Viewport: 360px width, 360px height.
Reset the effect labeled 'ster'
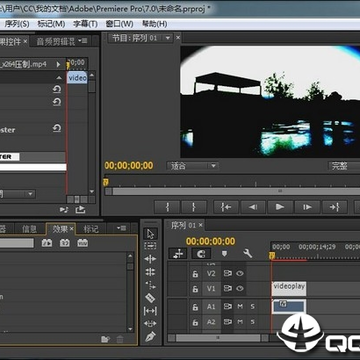click(x=57, y=128)
